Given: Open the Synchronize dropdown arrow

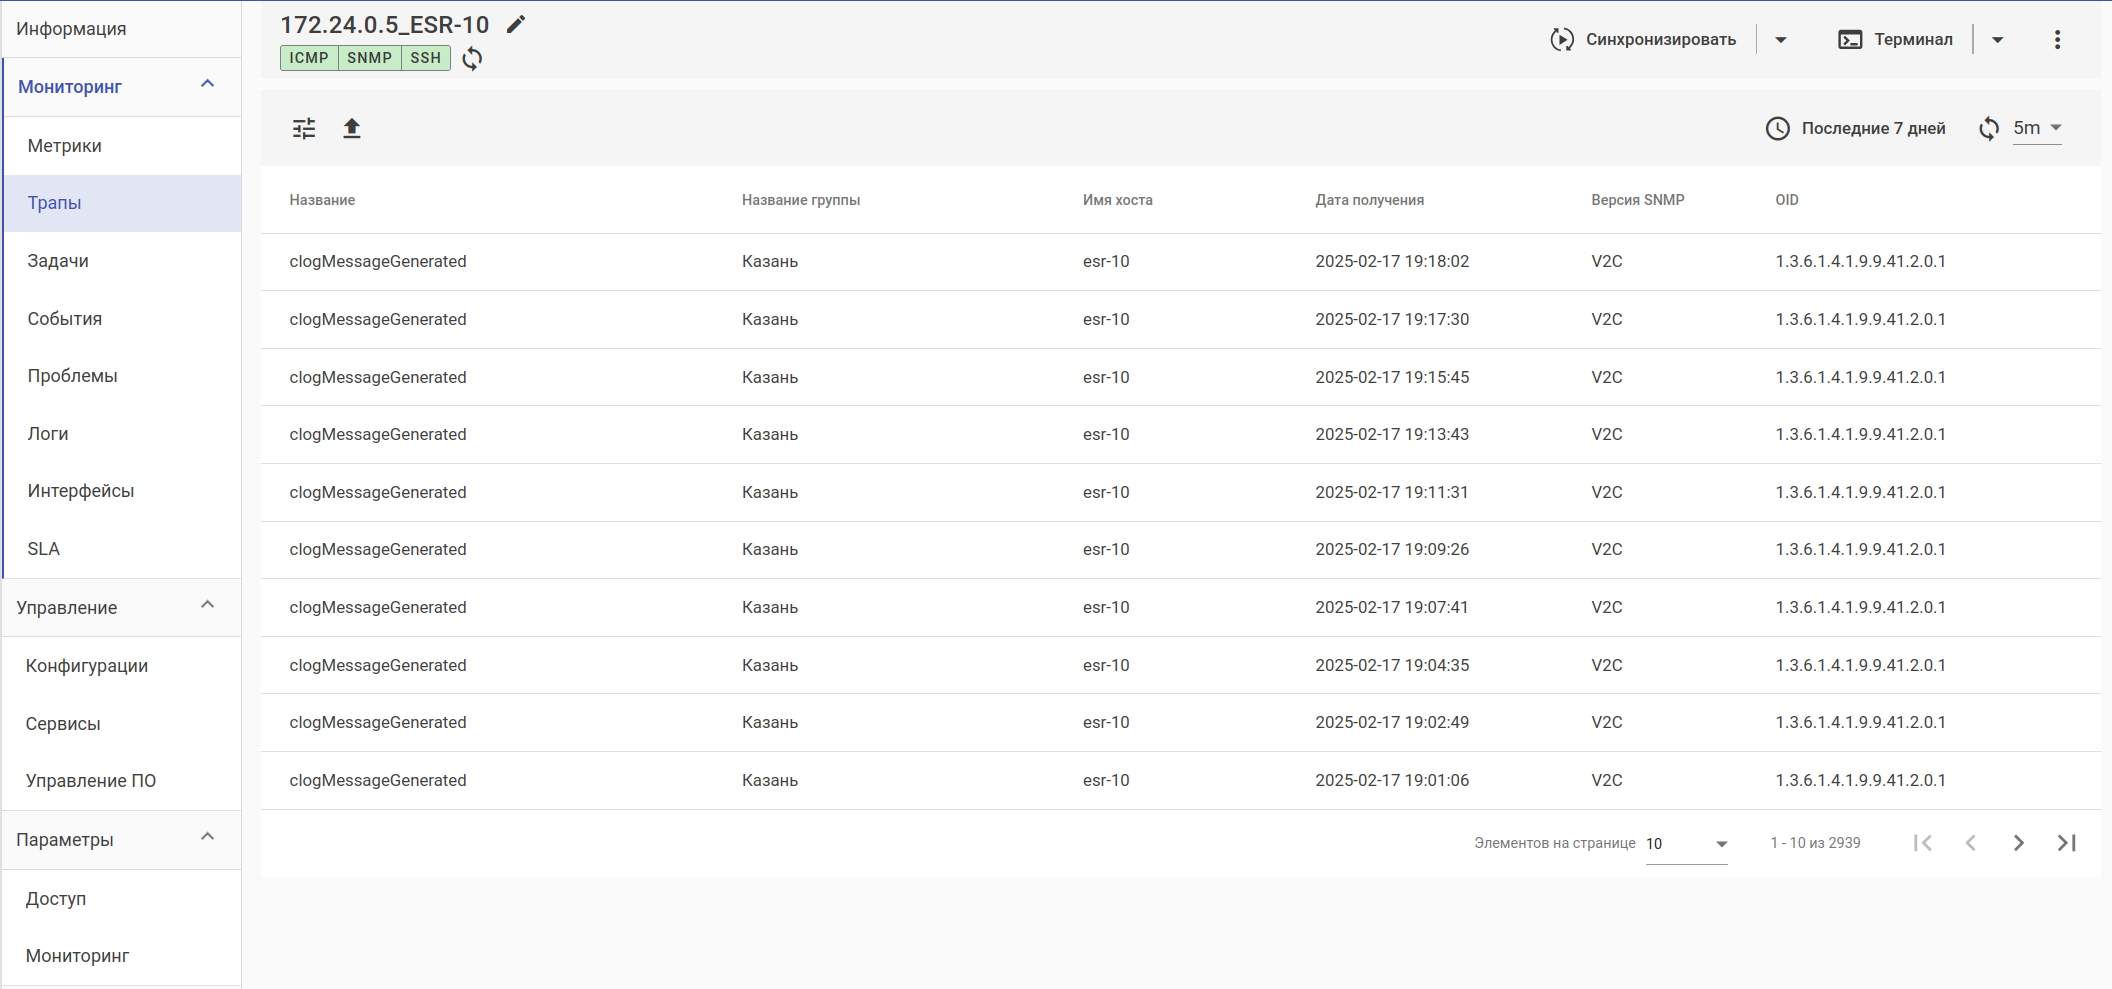Looking at the screenshot, I should point(1781,40).
